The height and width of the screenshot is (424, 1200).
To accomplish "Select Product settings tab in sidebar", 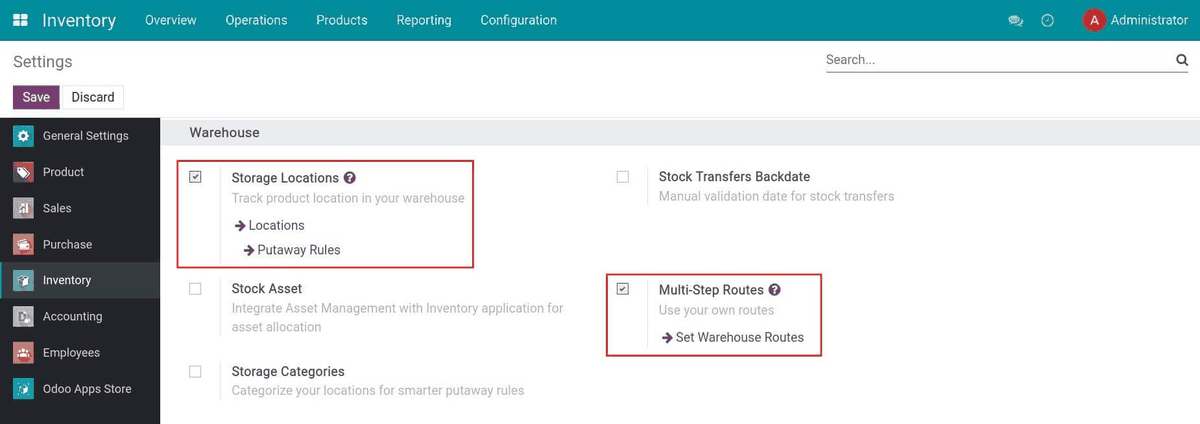I will click(80, 172).
